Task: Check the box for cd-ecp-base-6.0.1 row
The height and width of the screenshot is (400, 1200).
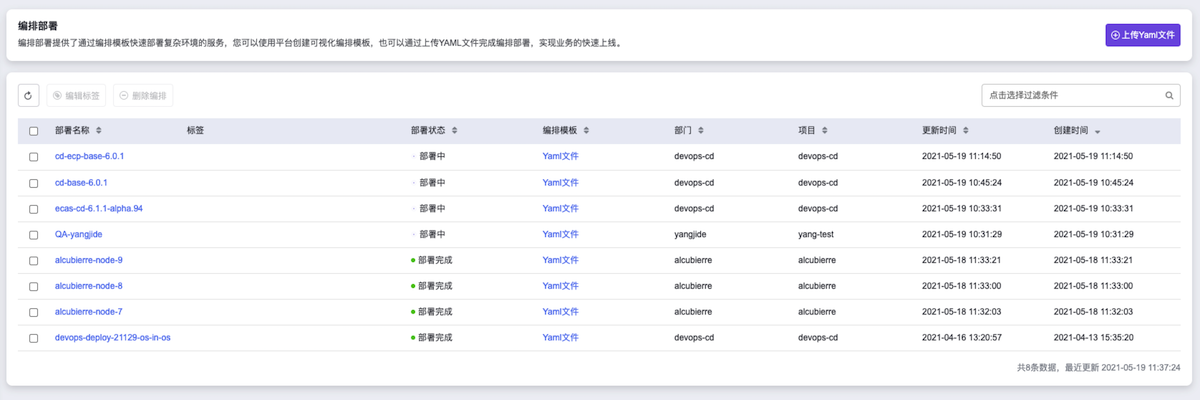Action: 34,157
